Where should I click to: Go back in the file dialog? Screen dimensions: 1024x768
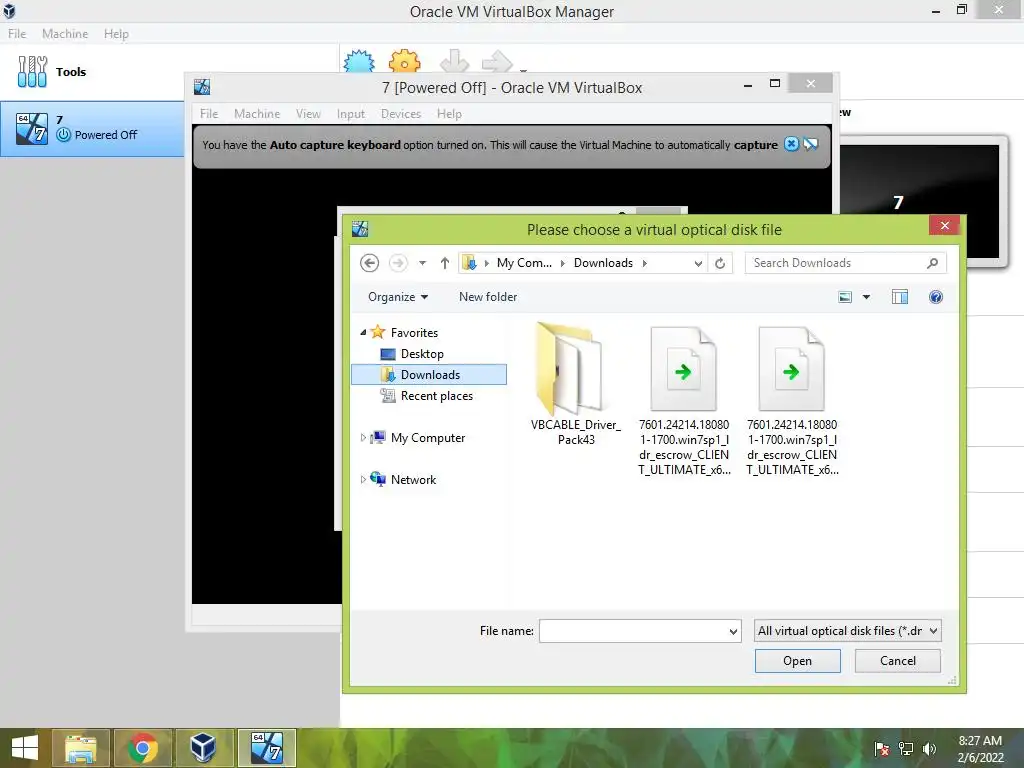(369, 263)
